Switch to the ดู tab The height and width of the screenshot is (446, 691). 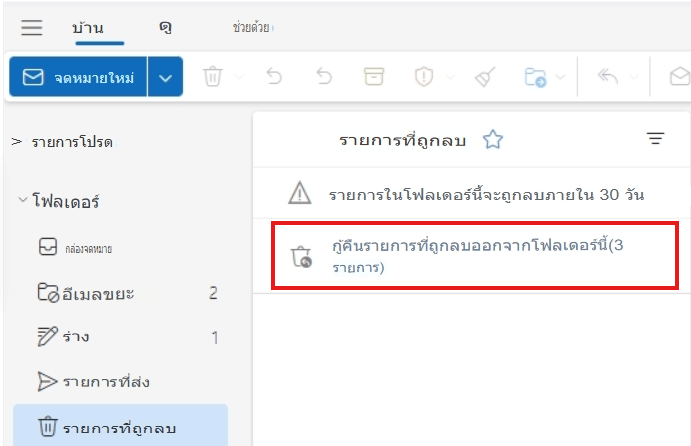click(x=165, y=28)
